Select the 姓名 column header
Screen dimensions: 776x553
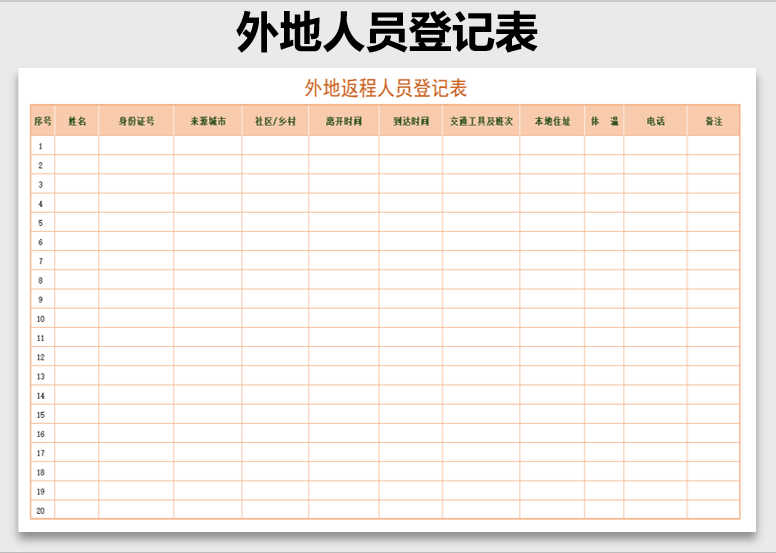[77, 121]
